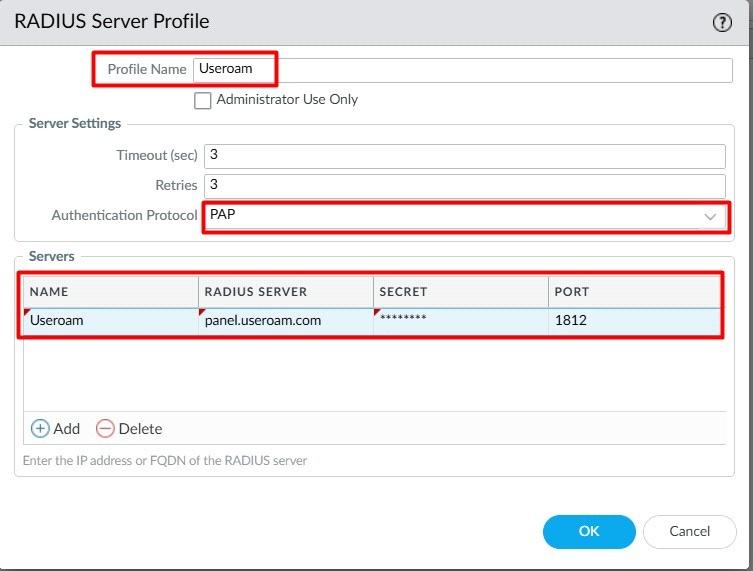
Task: Sort by RADIUS SERVER column header
Action: [x=286, y=292]
